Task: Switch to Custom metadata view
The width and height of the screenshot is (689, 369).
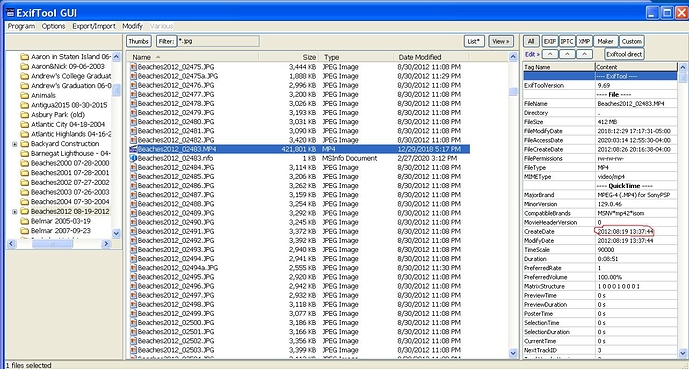Action: (x=631, y=41)
